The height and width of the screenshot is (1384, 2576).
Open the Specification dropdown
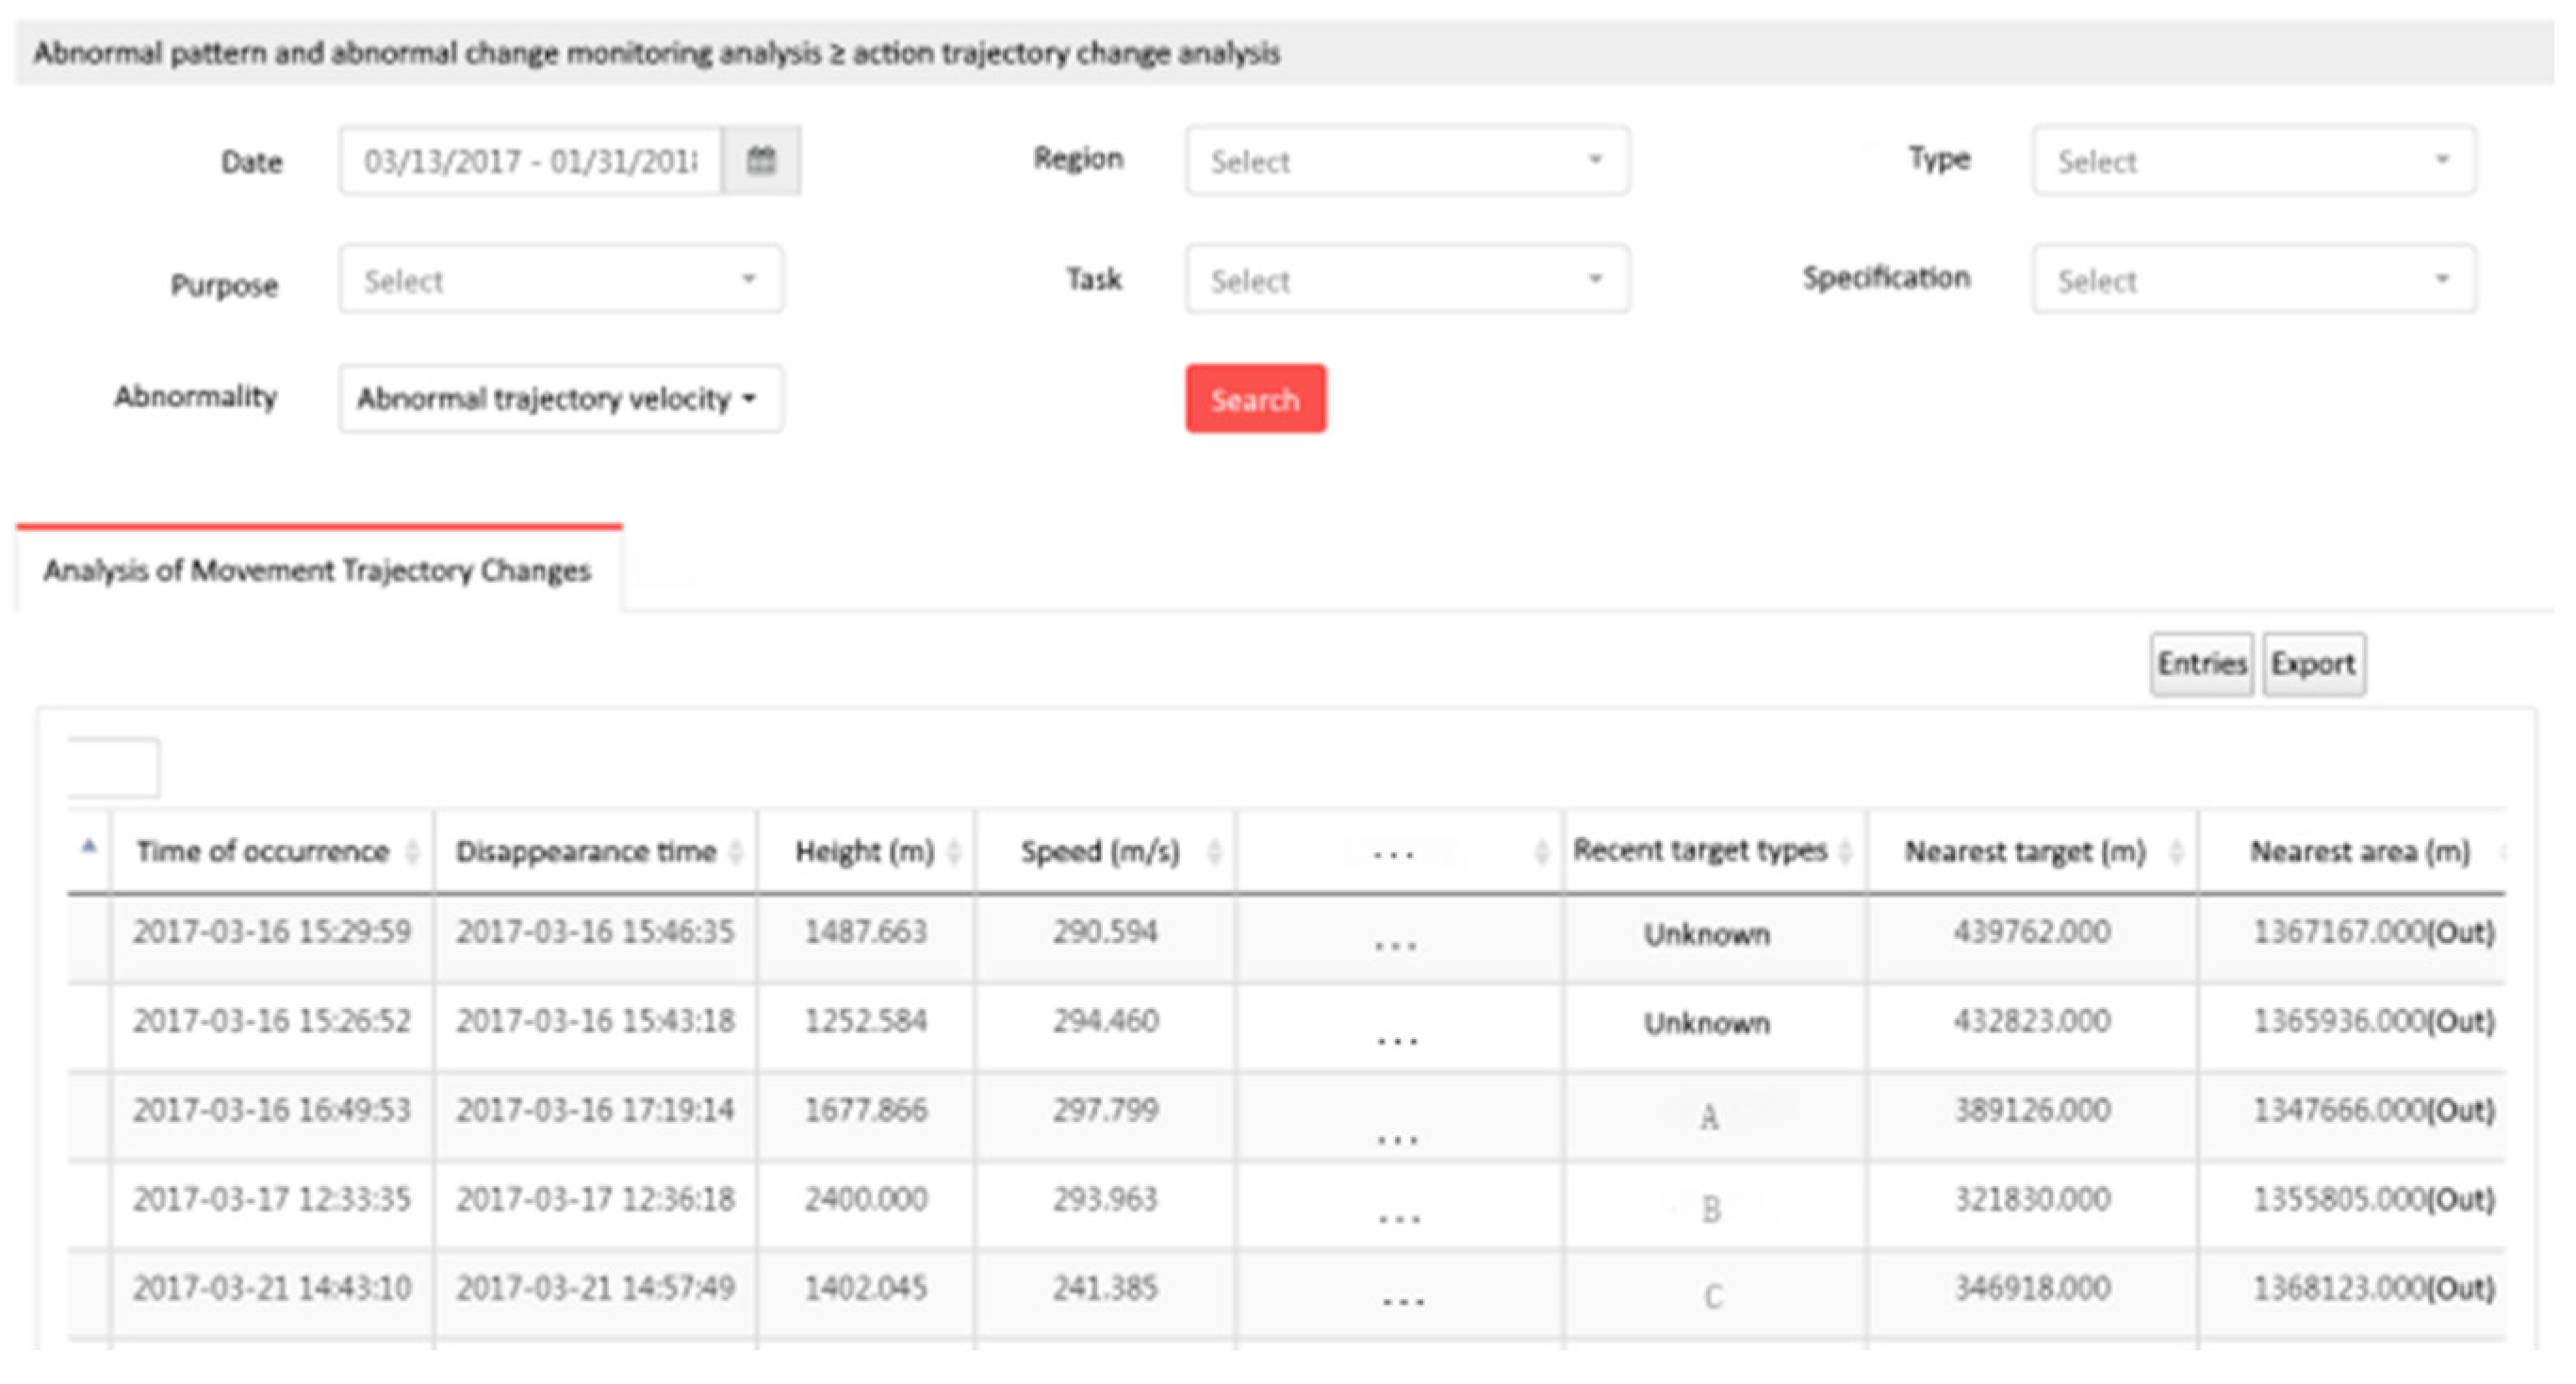(x=2254, y=280)
